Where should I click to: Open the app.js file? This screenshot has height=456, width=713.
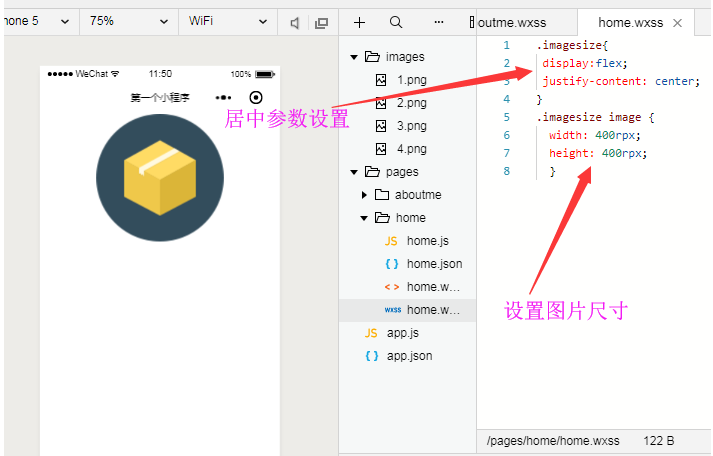pyautogui.click(x=402, y=333)
